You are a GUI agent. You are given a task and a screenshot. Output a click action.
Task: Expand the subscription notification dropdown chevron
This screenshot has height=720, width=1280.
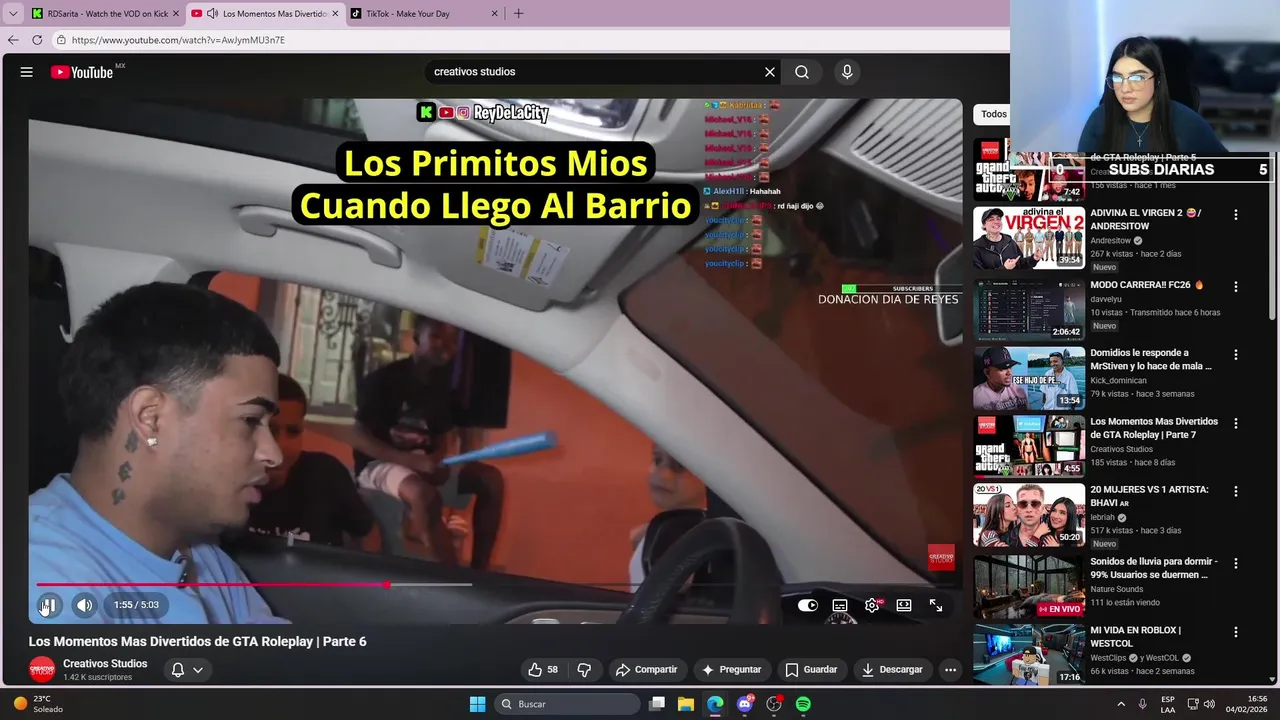click(198, 670)
